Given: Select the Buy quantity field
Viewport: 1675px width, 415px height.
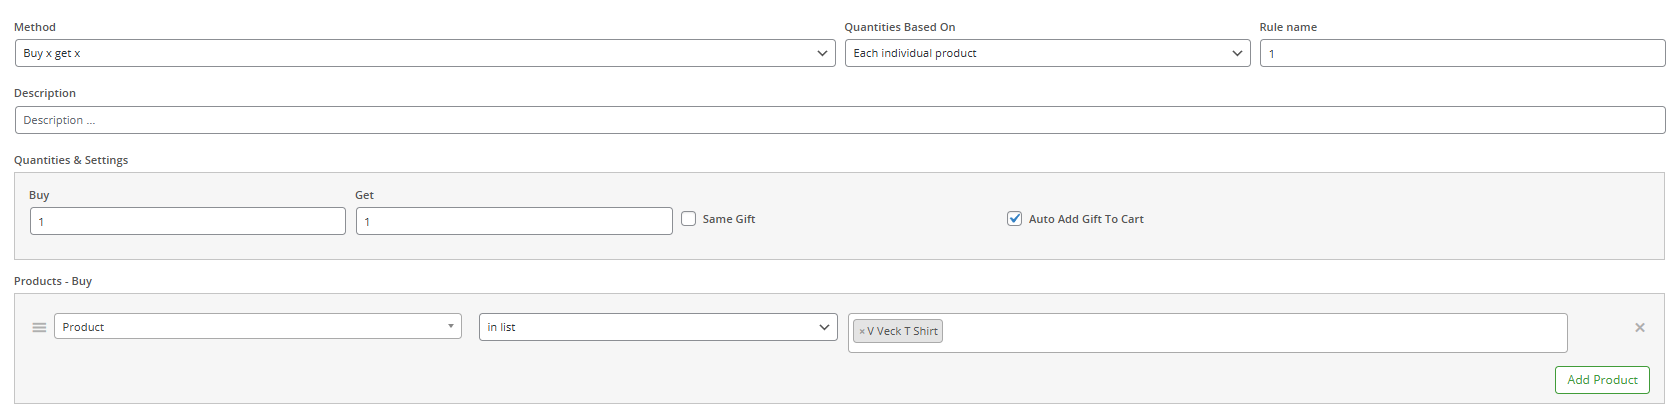Looking at the screenshot, I should [x=188, y=221].
